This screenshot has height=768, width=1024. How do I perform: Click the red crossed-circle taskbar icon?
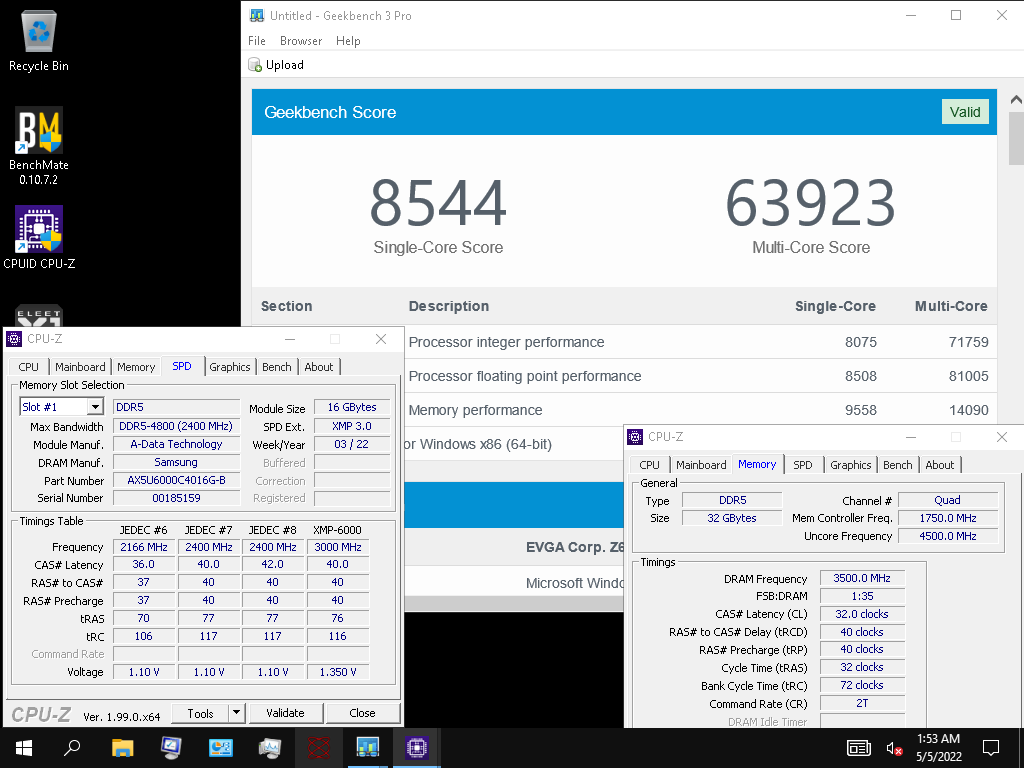[x=318, y=747]
